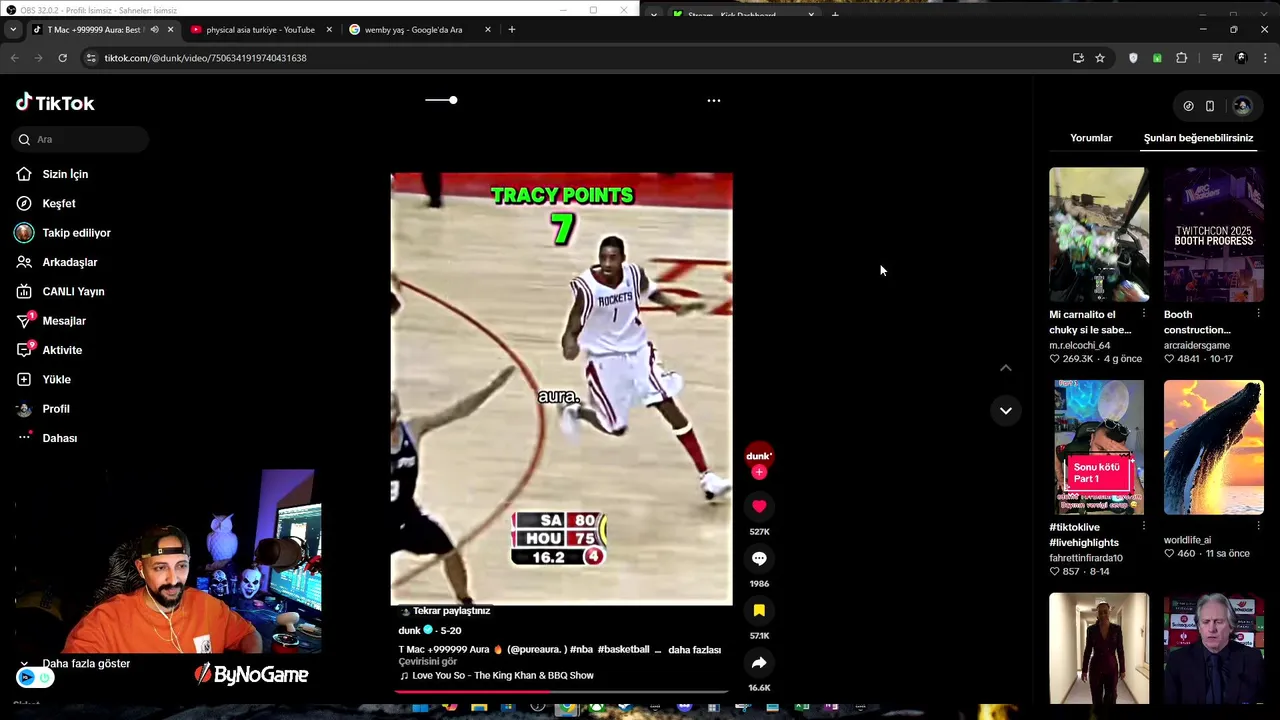Open the Keşfet explore page
The width and height of the screenshot is (1280, 720).
pyautogui.click(x=58, y=203)
